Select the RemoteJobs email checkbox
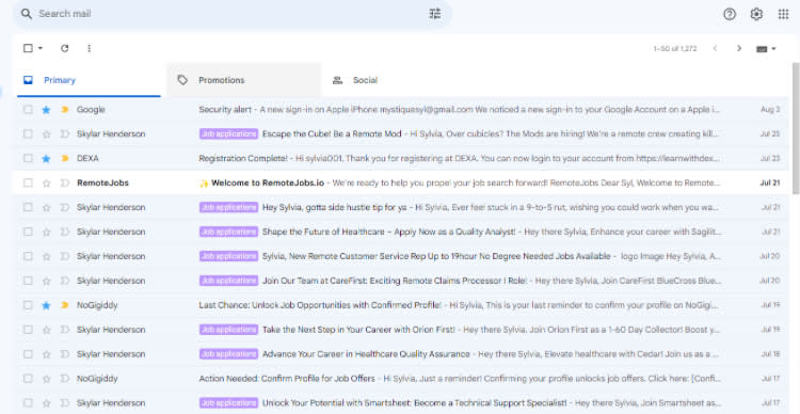The image size is (800, 414). point(28,183)
